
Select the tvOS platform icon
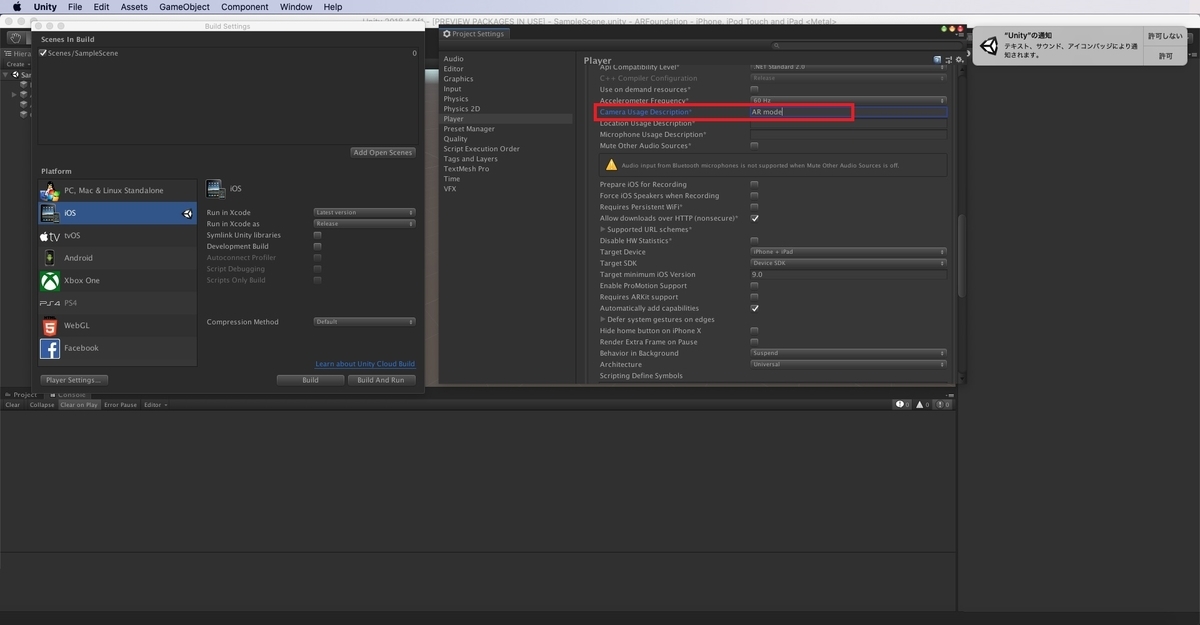pos(50,236)
